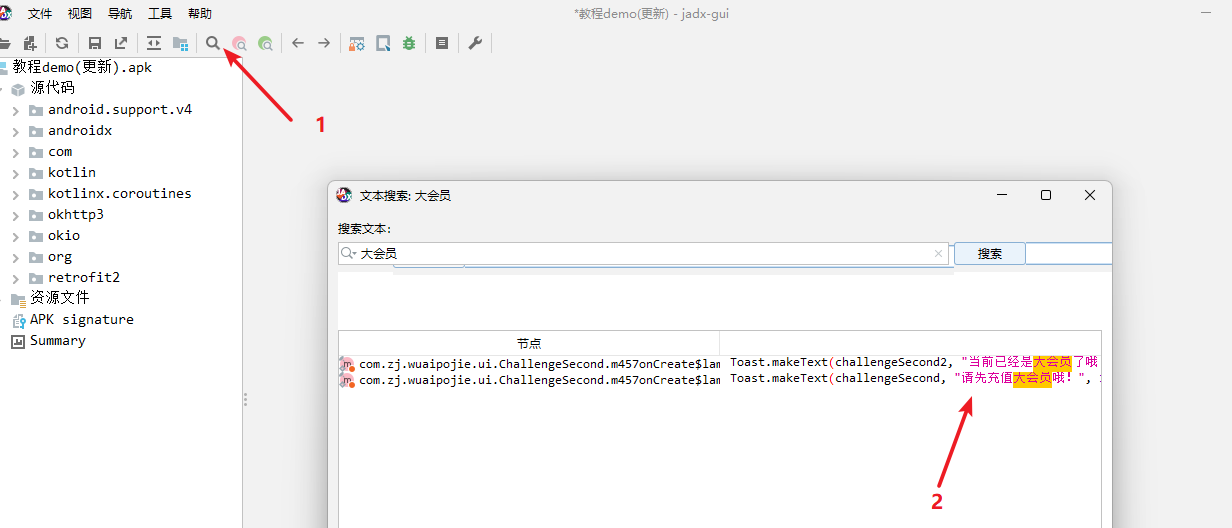Click method icon of first search result
The width and height of the screenshot is (1232, 528).
(x=347, y=364)
